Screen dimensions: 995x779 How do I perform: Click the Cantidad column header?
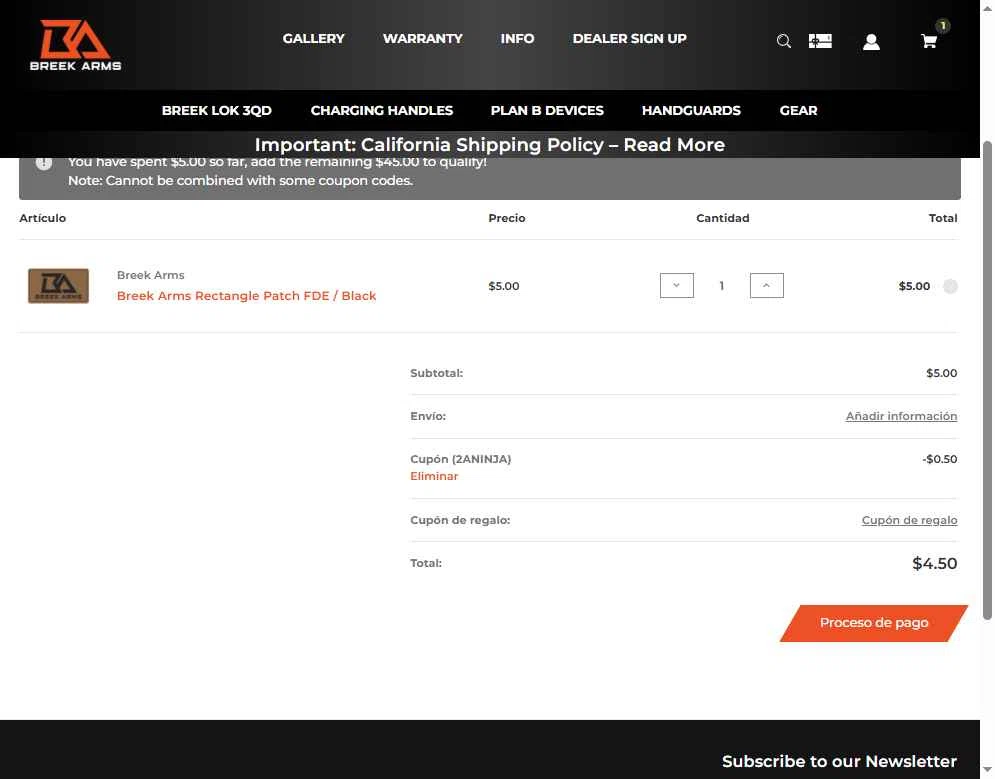point(723,218)
